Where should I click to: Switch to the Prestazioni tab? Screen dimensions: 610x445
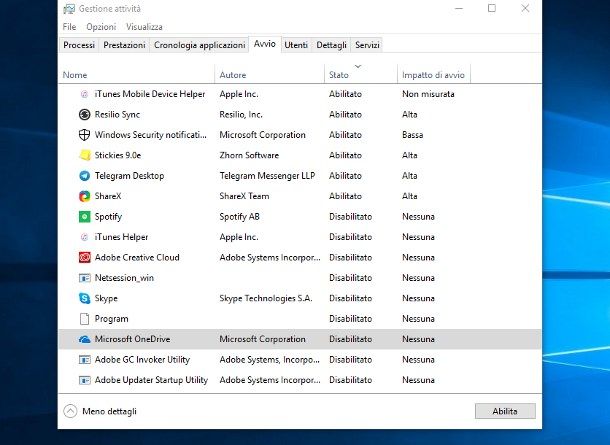[124, 45]
